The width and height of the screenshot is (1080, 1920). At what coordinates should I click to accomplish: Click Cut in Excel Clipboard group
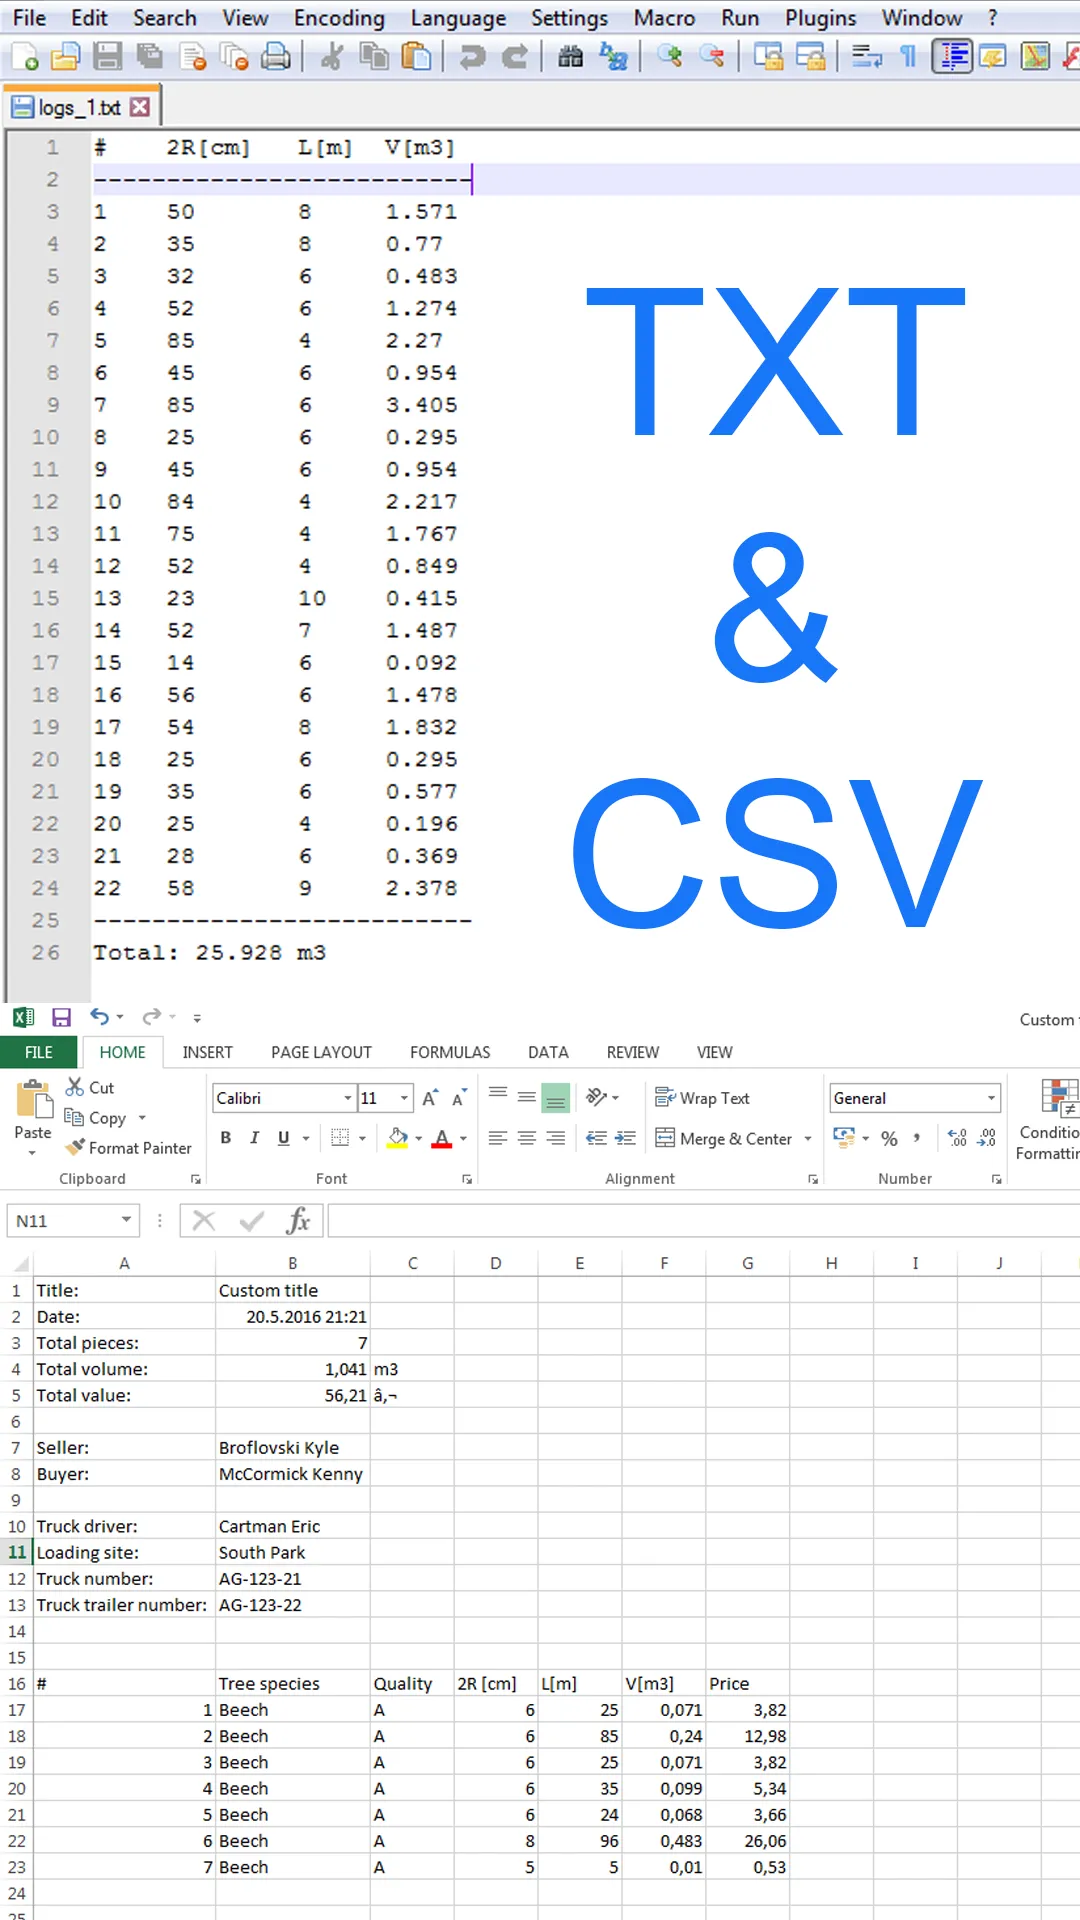point(90,1087)
